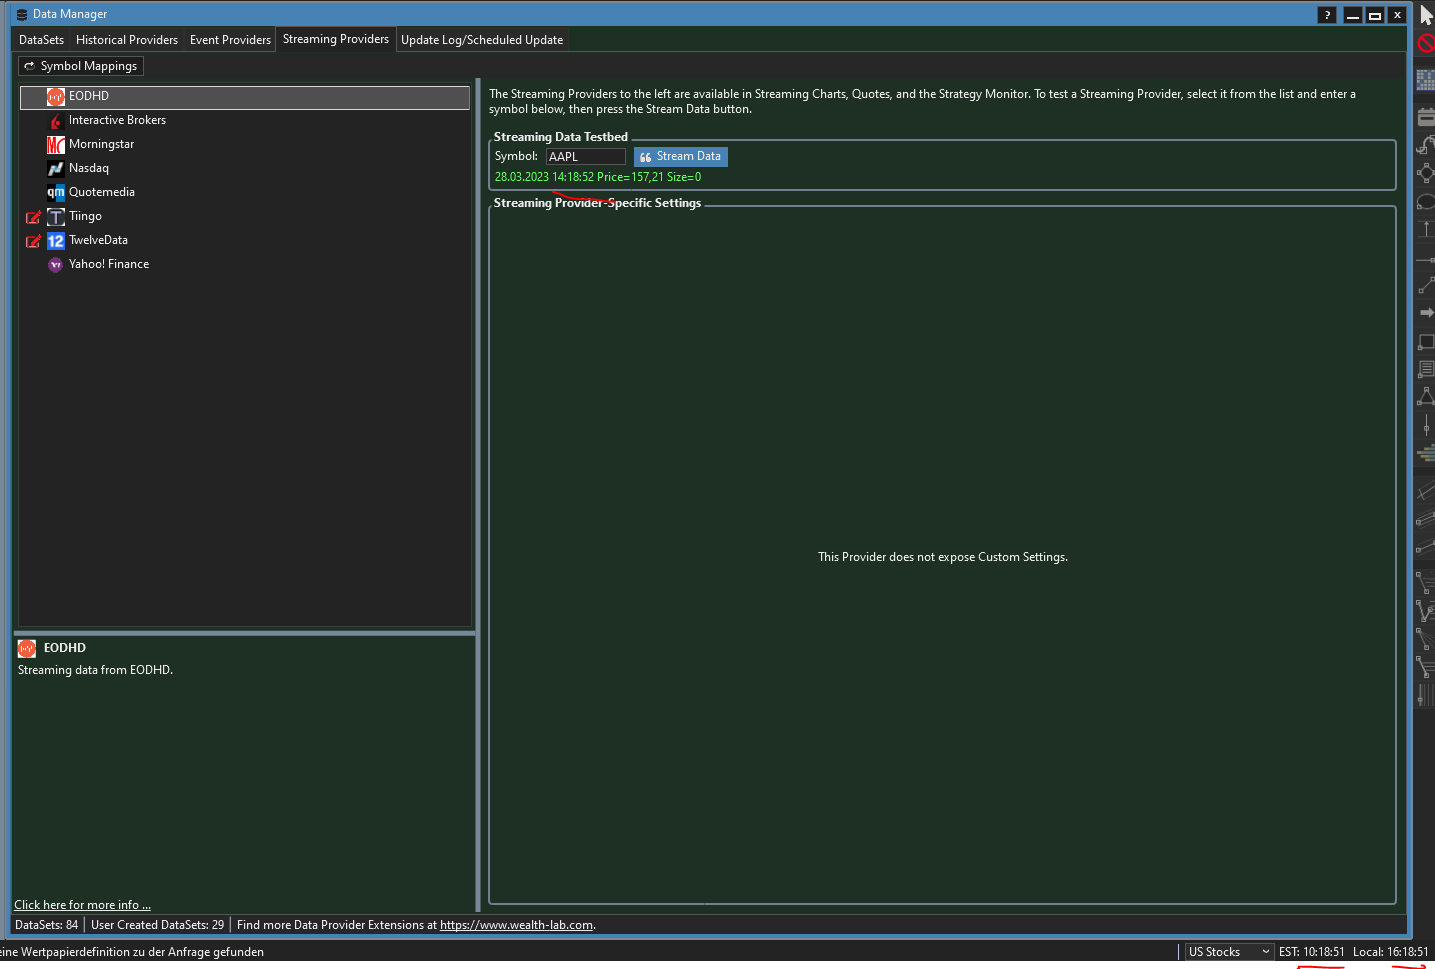Click 'Streaming data from EODHD.' description text
The image size is (1435, 969).
pos(95,670)
